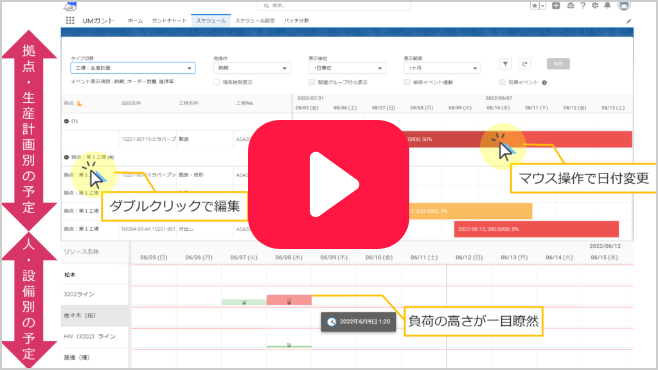Open the setup gear icon
This screenshot has height=370, width=658.
pyautogui.click(x=595, y=5)
